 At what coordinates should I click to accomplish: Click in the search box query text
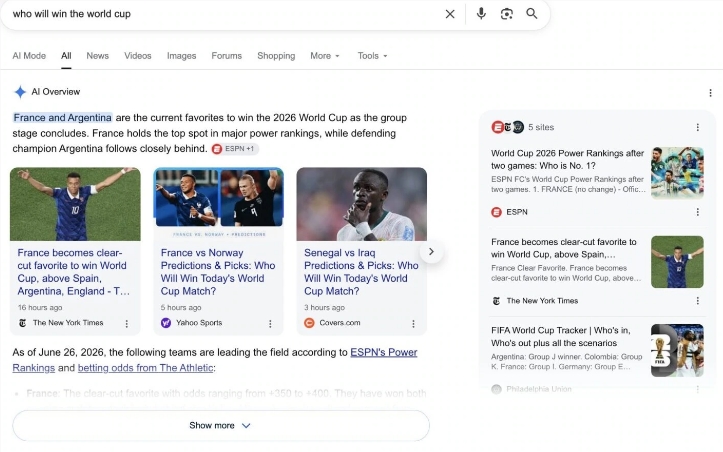(71, 14)
